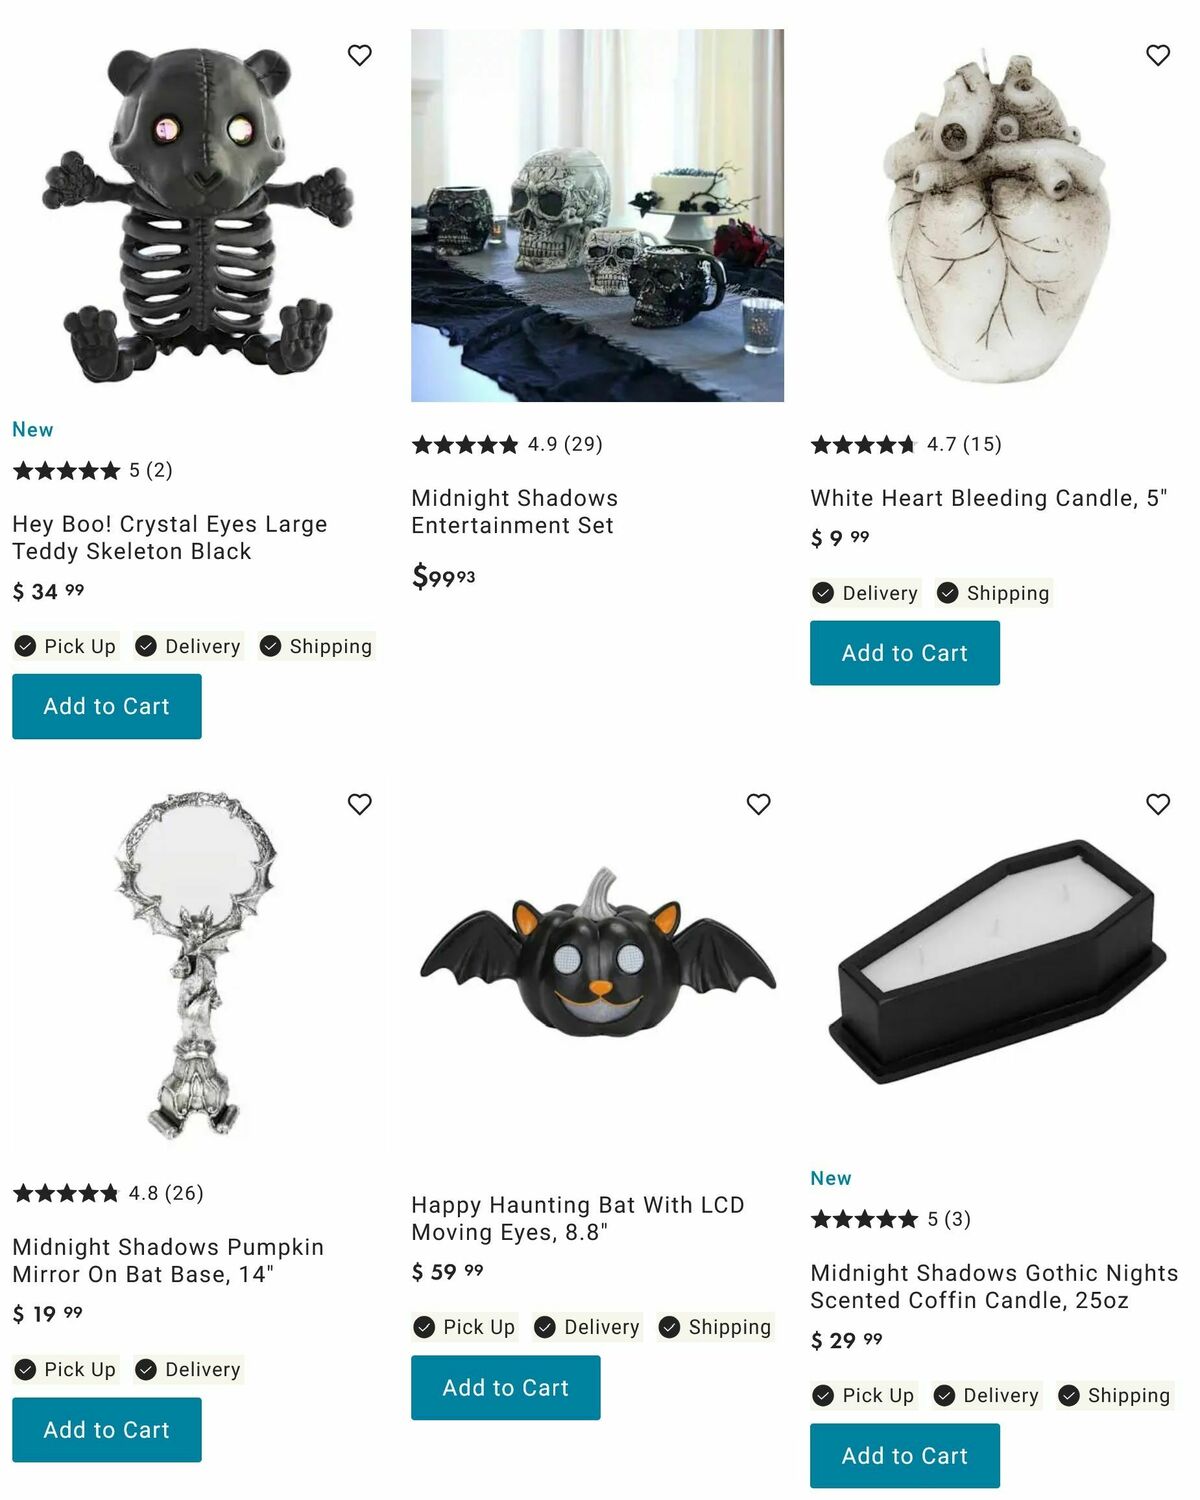Favorite the Teddy Skeleton Black with heart icon
The image size is (1200, 1500).
[x=360, y=55]
